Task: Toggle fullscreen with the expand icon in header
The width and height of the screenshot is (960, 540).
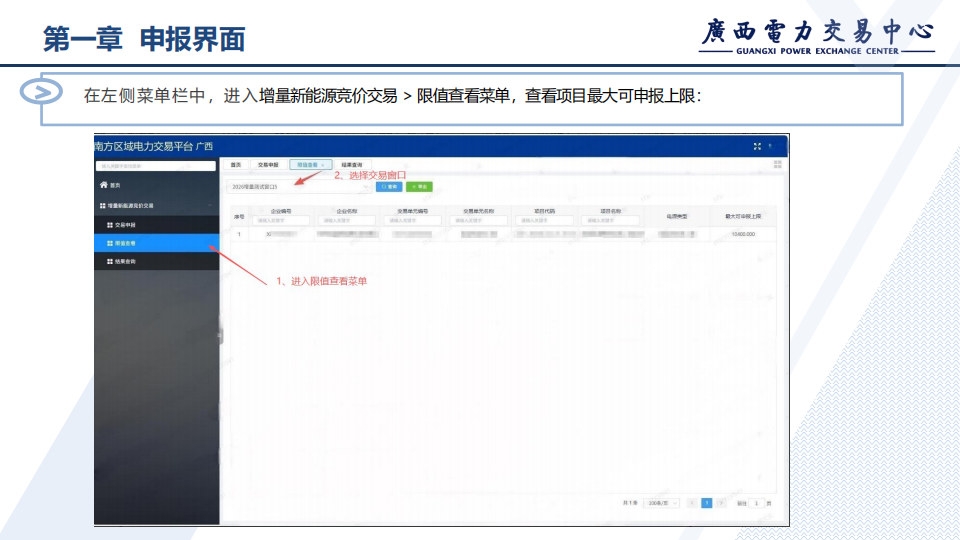Action: coord(757,146)
